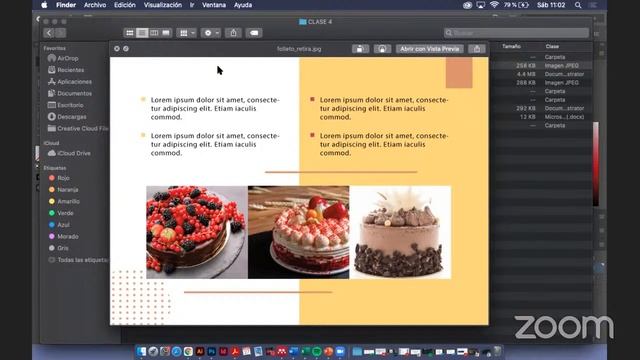Open Creative Cloud Files in sidebar
Viewport: 640px width, 360px height.
pyautogui.click(x=78, y=129)
